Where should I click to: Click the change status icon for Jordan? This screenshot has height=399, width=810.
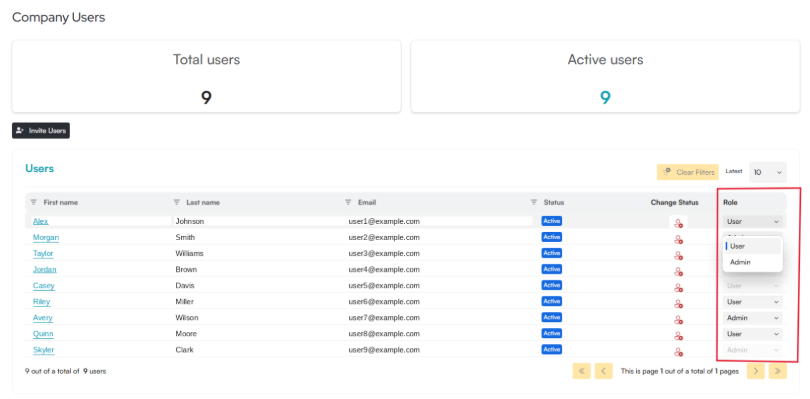pyautogui.click(x=678, y=271)
